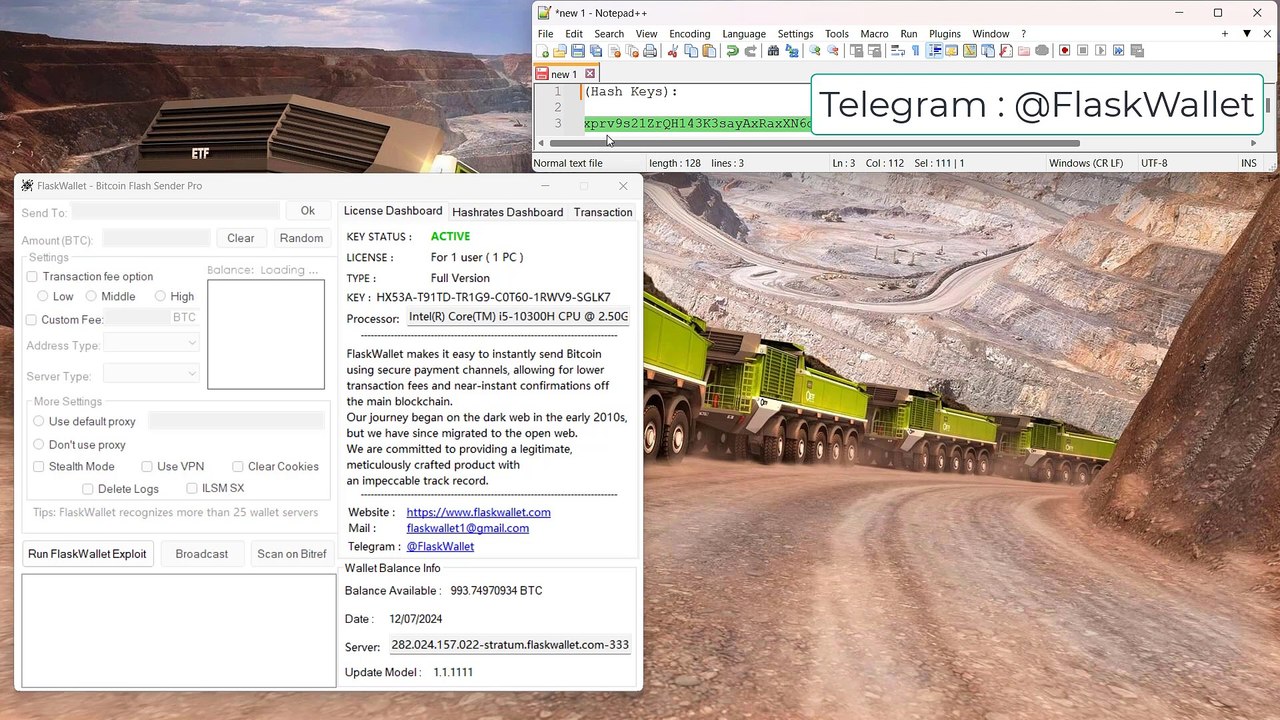Click the Clear button
Viewport: 1280px width, 720px height.
click(241, 238)
